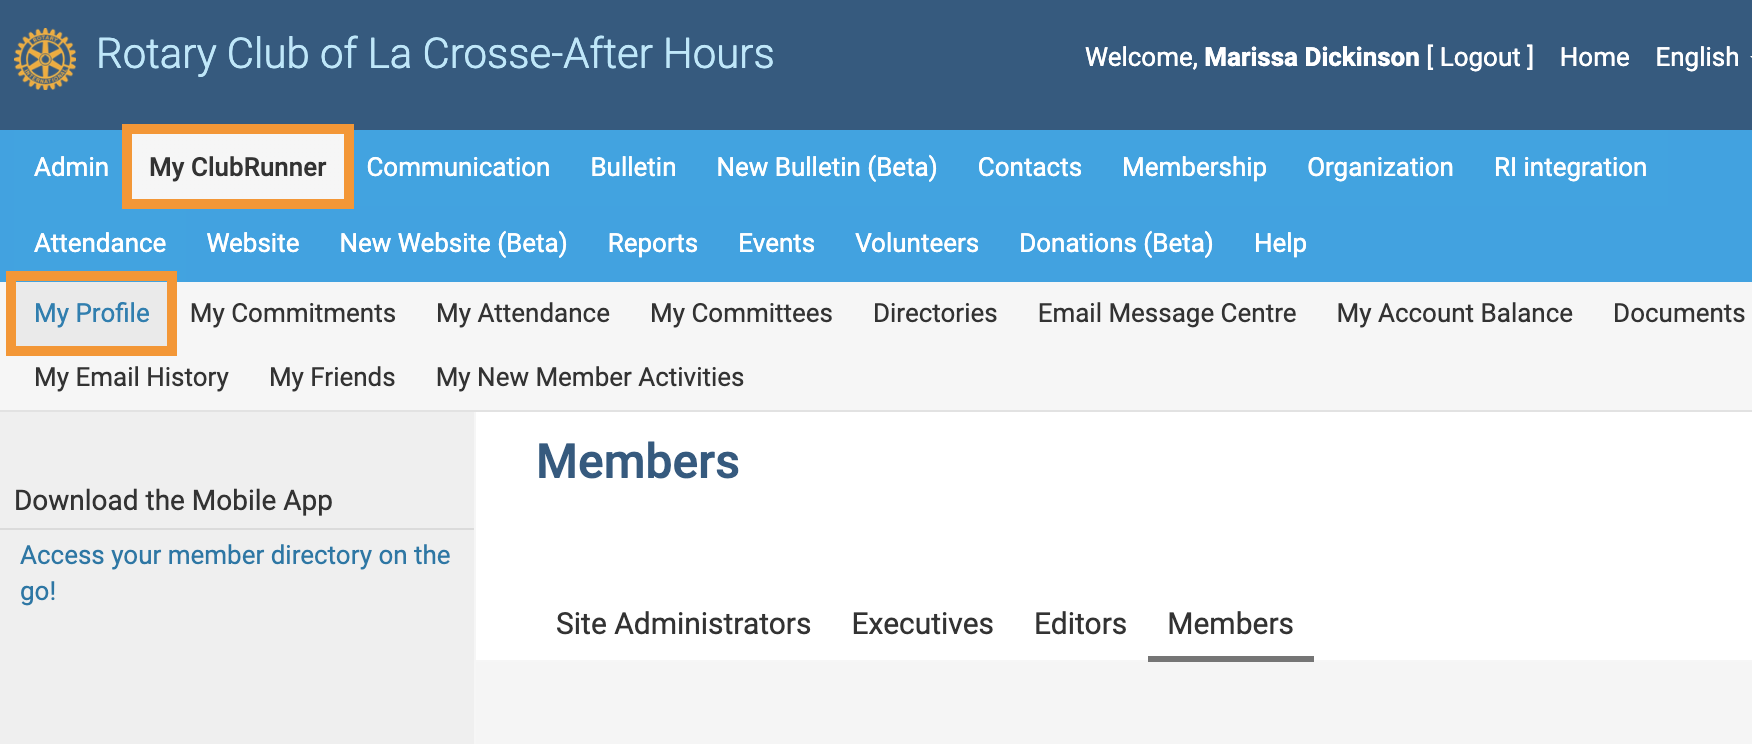
Task: Open My Commitments page
Action: pos(293,313)
